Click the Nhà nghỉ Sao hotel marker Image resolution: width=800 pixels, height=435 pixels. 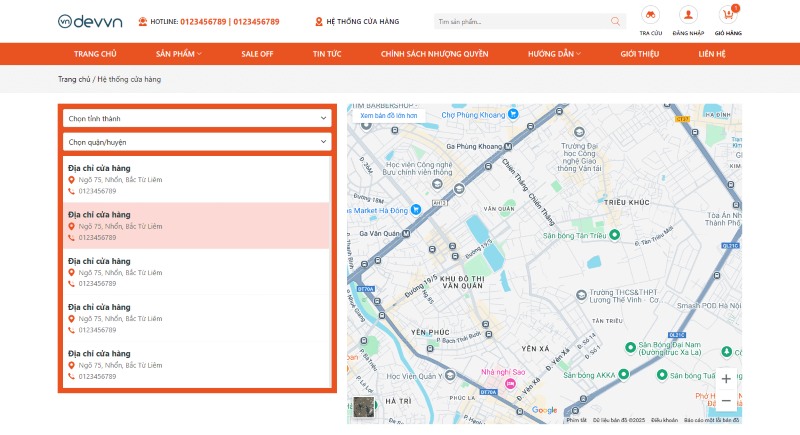[x=510, y=383]
